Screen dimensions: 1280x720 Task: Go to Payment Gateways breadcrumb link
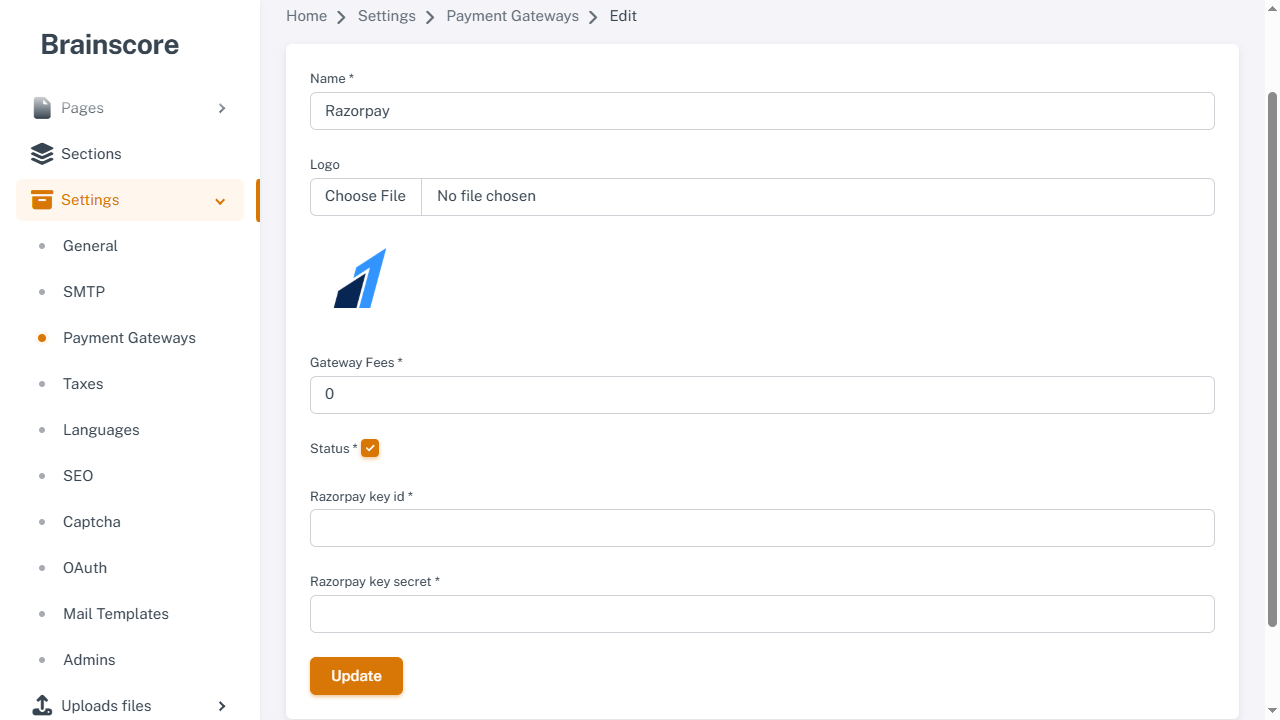click(513, 16)
